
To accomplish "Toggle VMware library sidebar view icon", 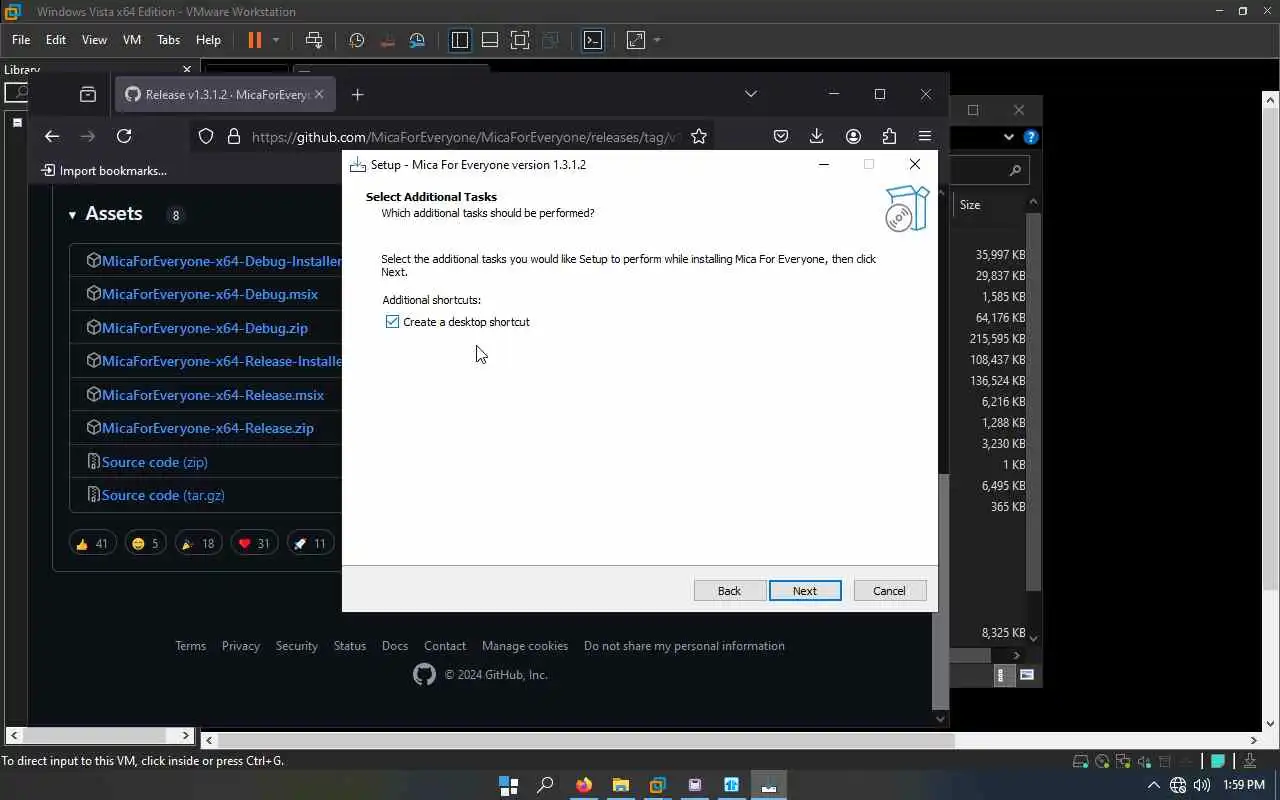I will (x=460, y=40).
